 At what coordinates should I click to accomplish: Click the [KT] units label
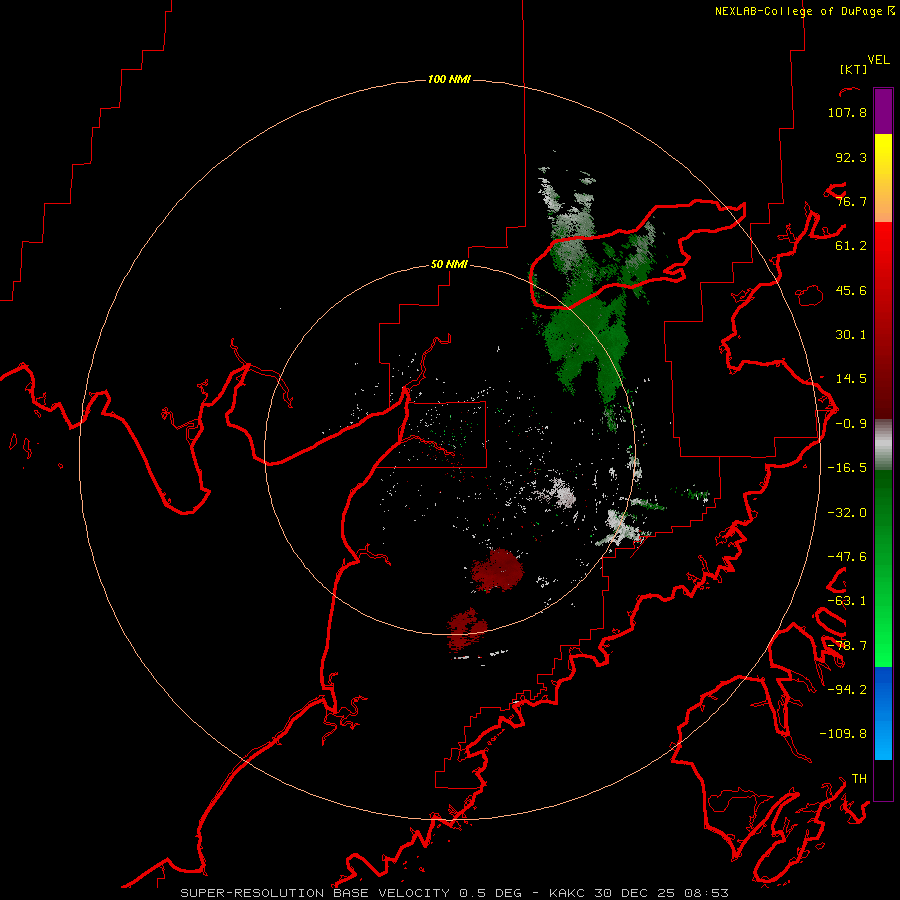[853, 69]
